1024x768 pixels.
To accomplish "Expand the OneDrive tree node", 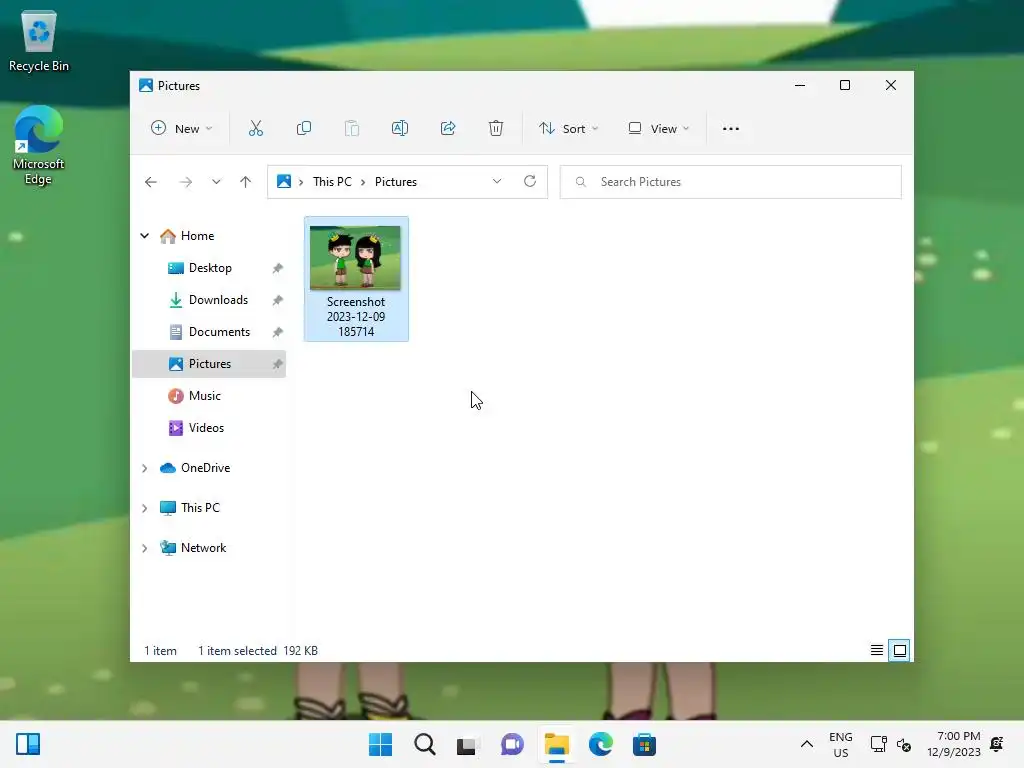I will [144, 468].
